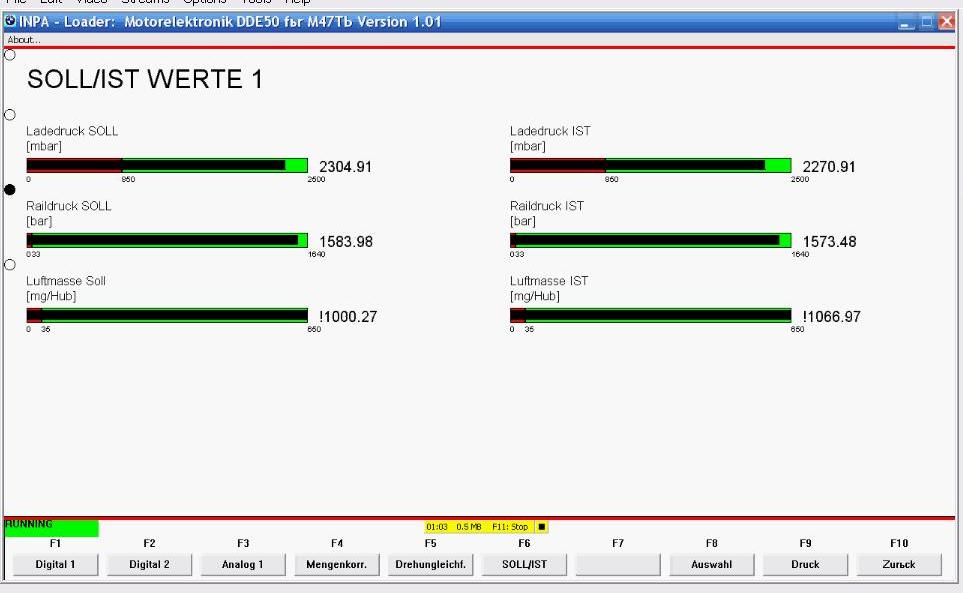Click the 0.5 MB recording size text

(x=469, y=527)
